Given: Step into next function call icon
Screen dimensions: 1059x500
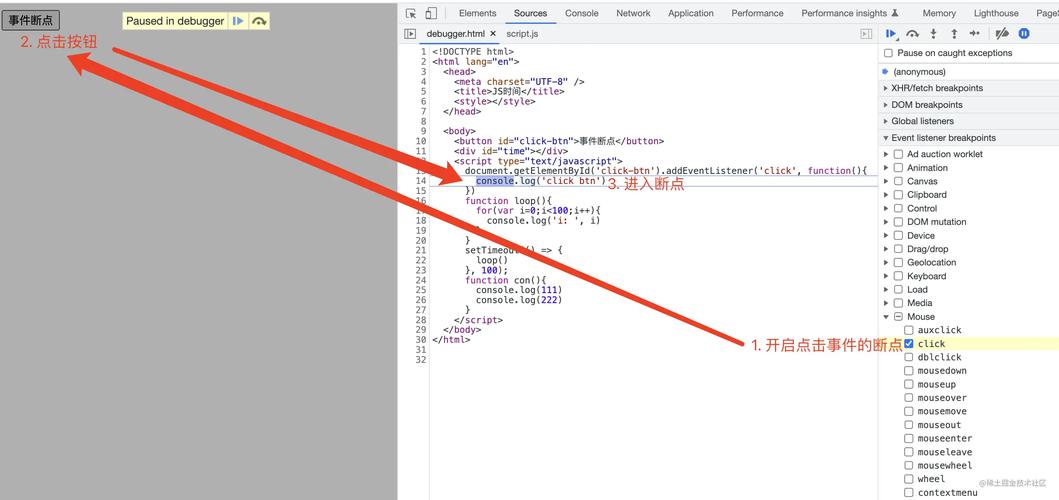Looking at the screenshot, I should (x=933, y=33).
